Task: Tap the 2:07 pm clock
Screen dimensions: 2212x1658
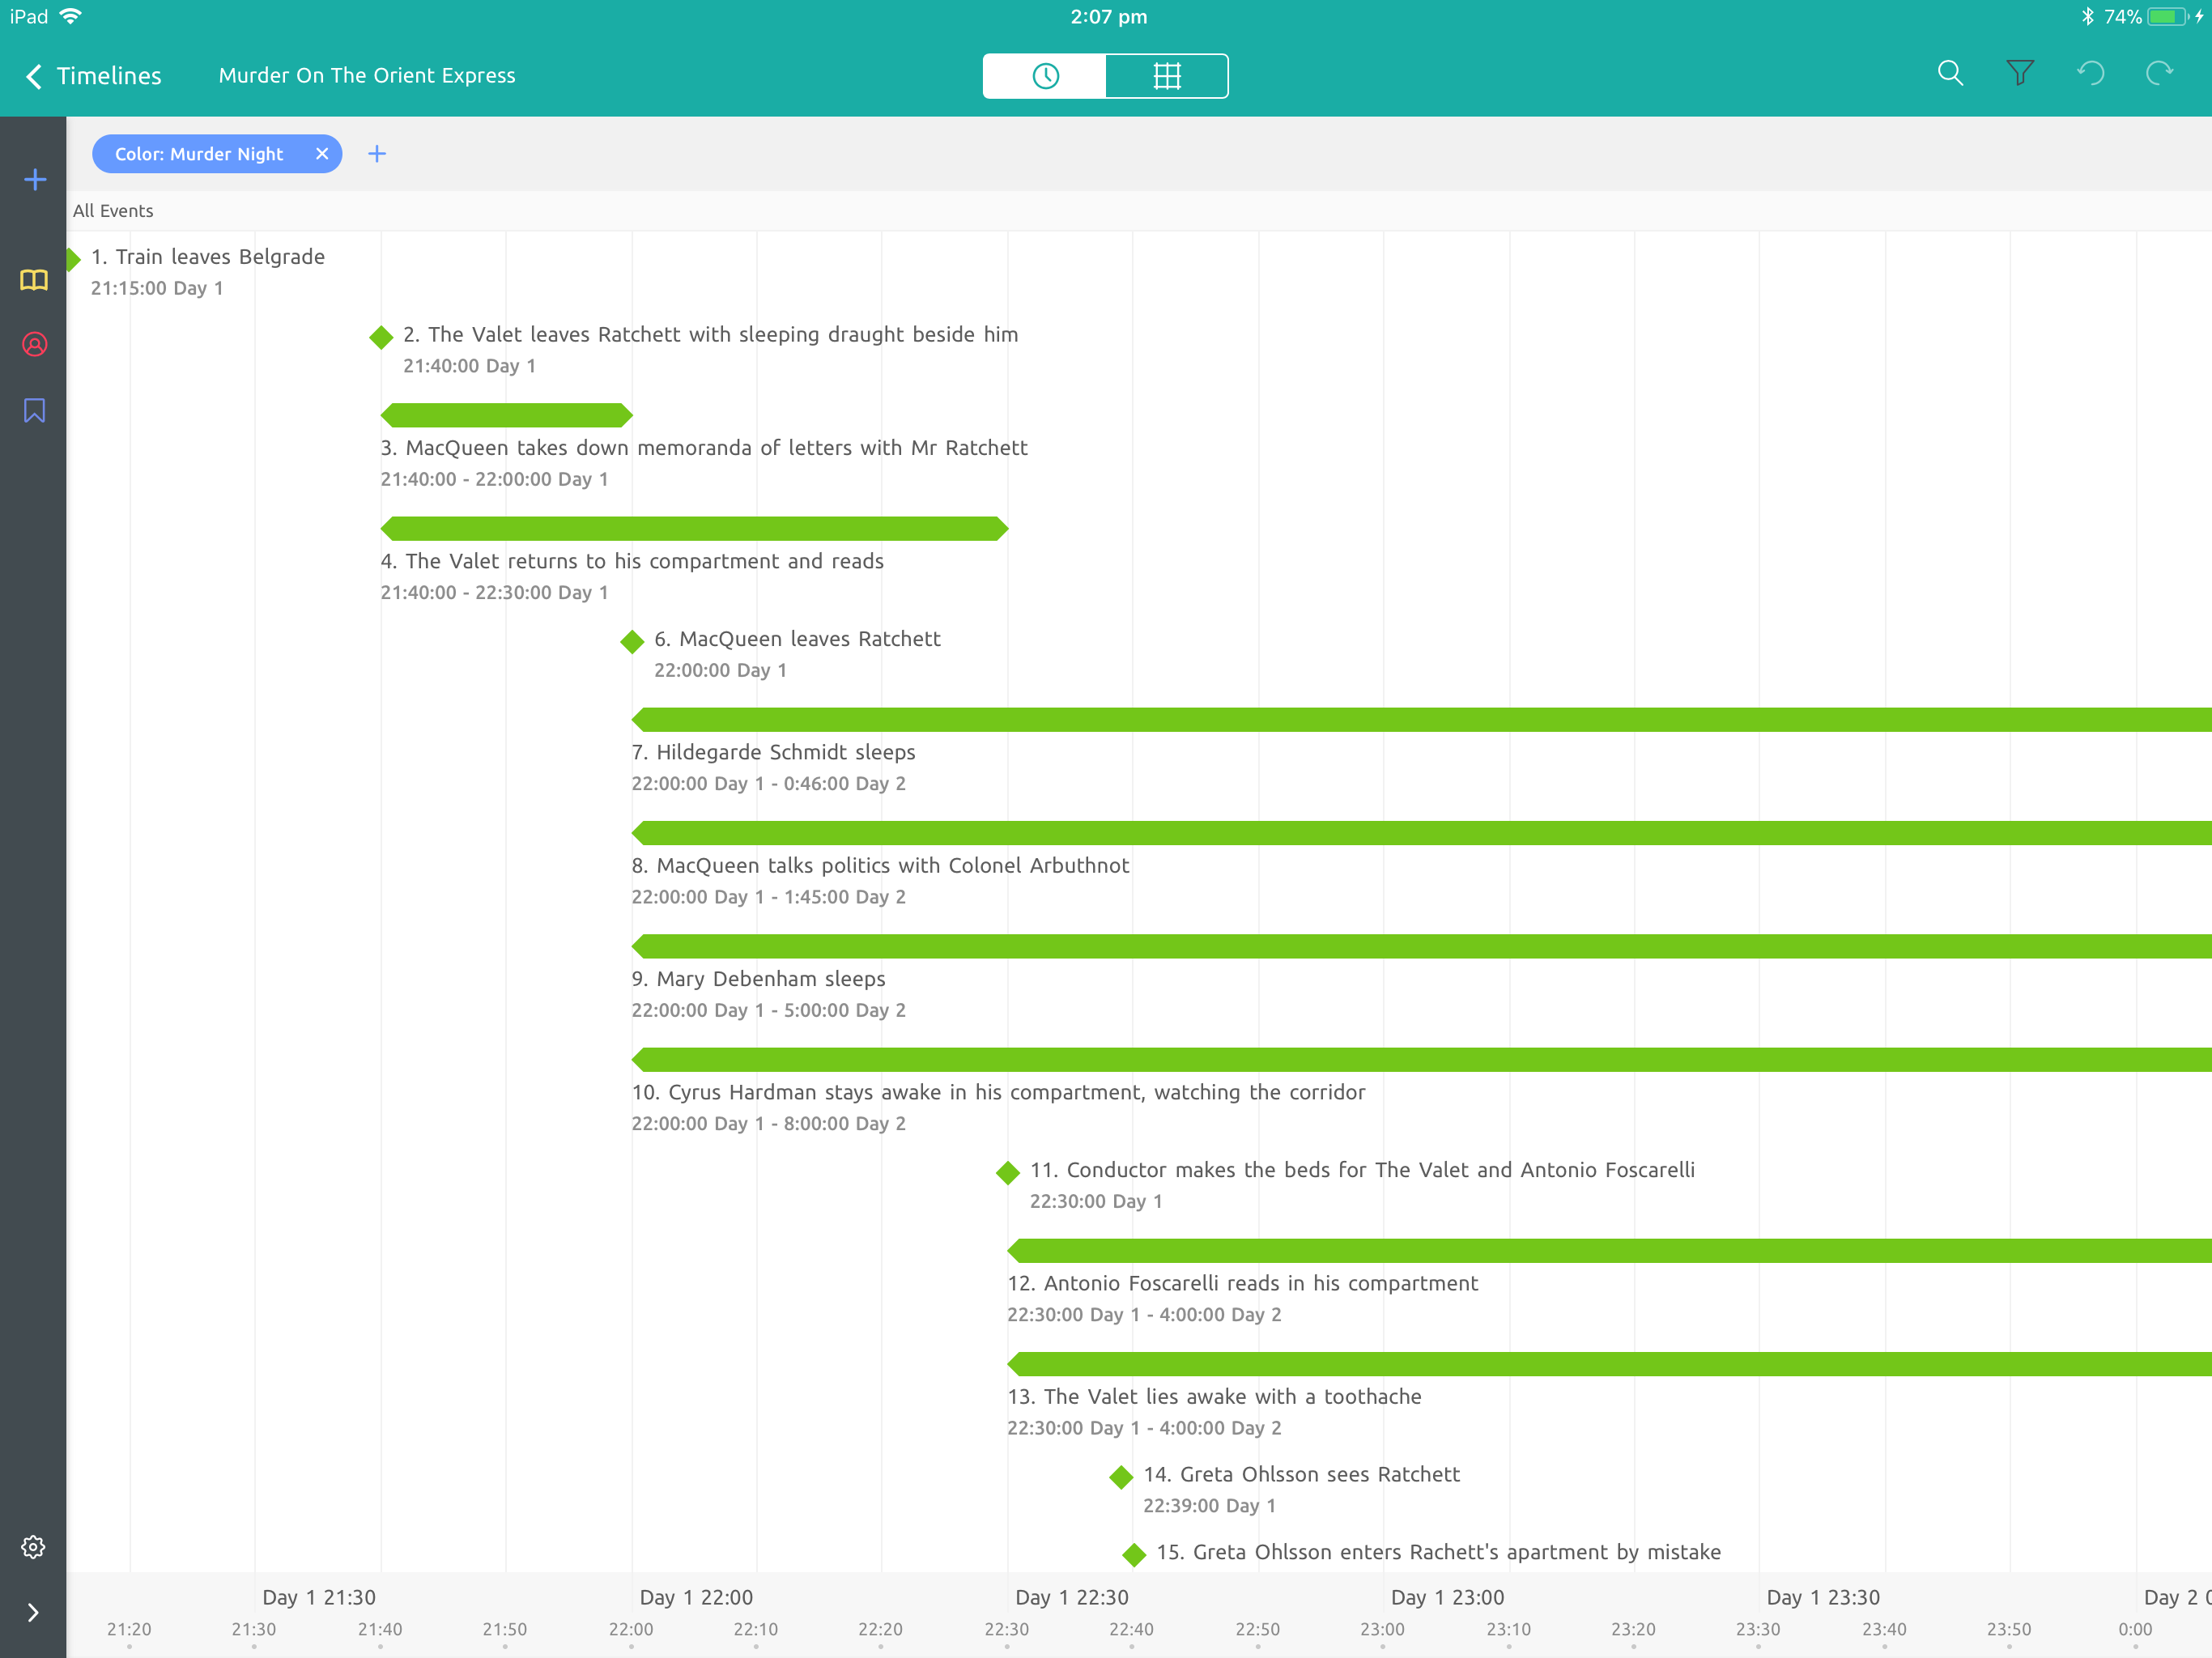Action: click(x=1108, y=17)
